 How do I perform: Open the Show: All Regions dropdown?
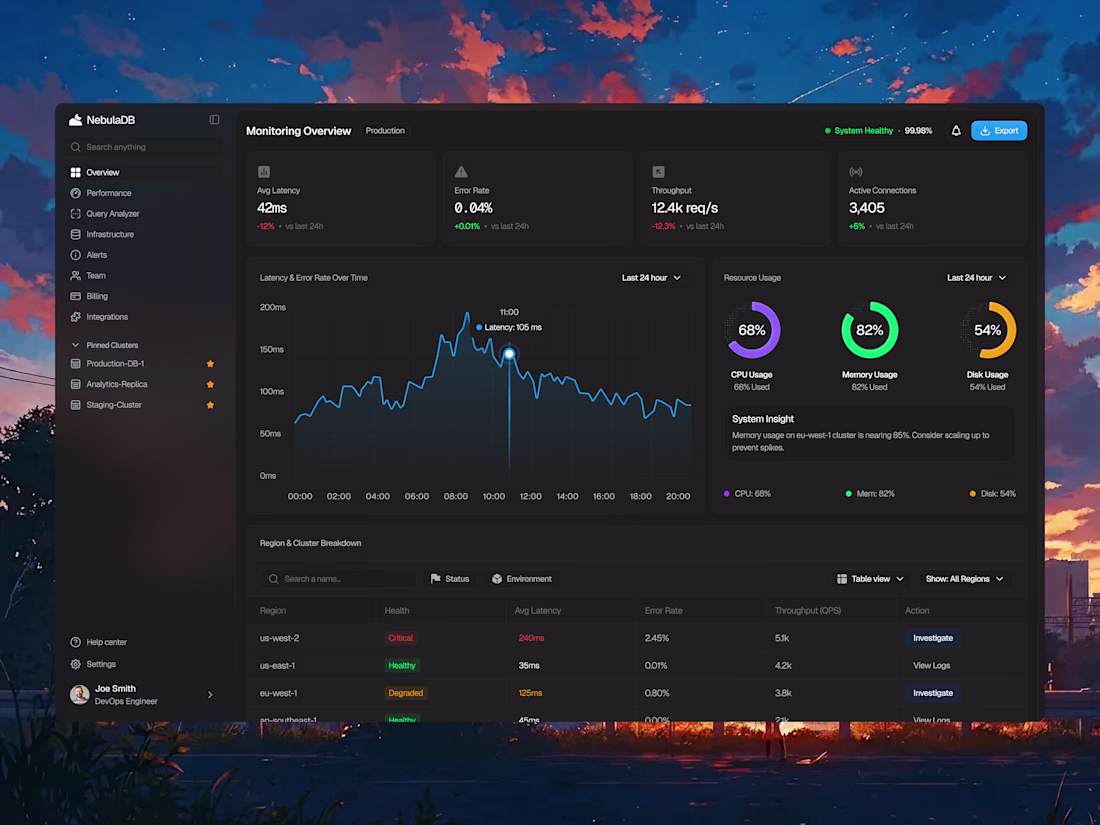(x=964, y=579)
